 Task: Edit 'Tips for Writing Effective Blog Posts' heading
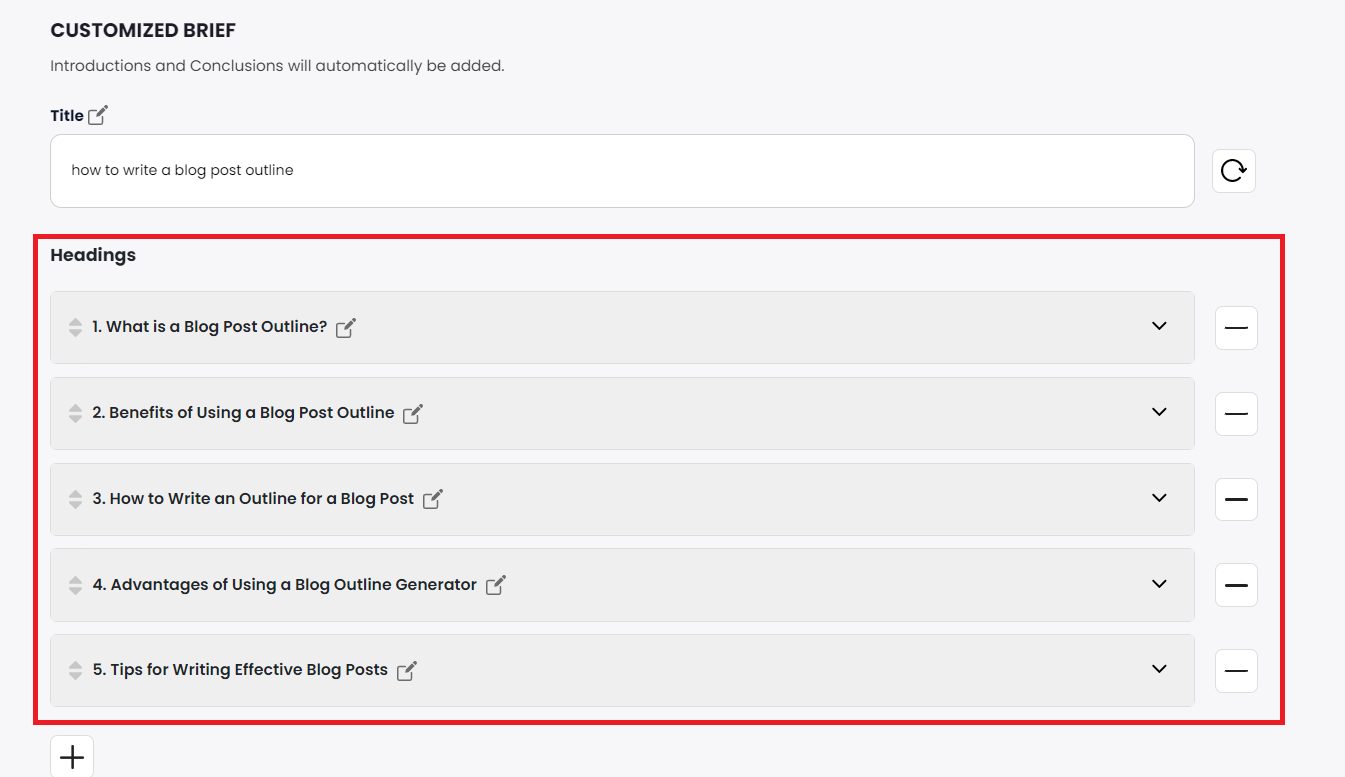(x=407, y=671)
